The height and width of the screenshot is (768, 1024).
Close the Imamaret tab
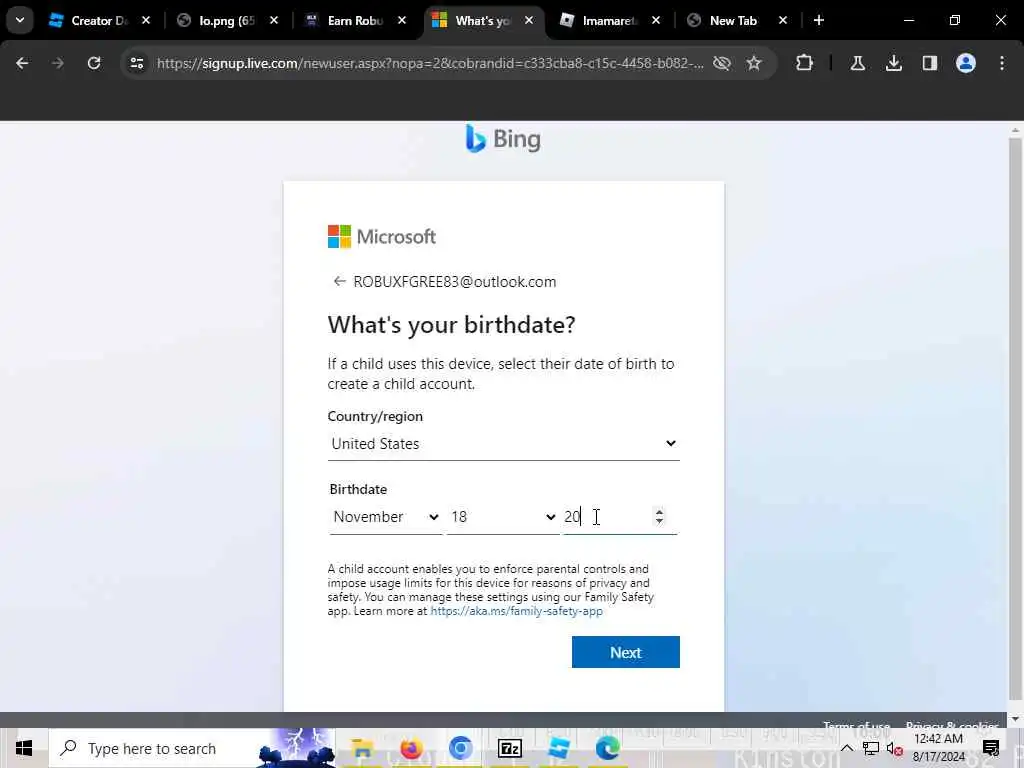point(656,21)
